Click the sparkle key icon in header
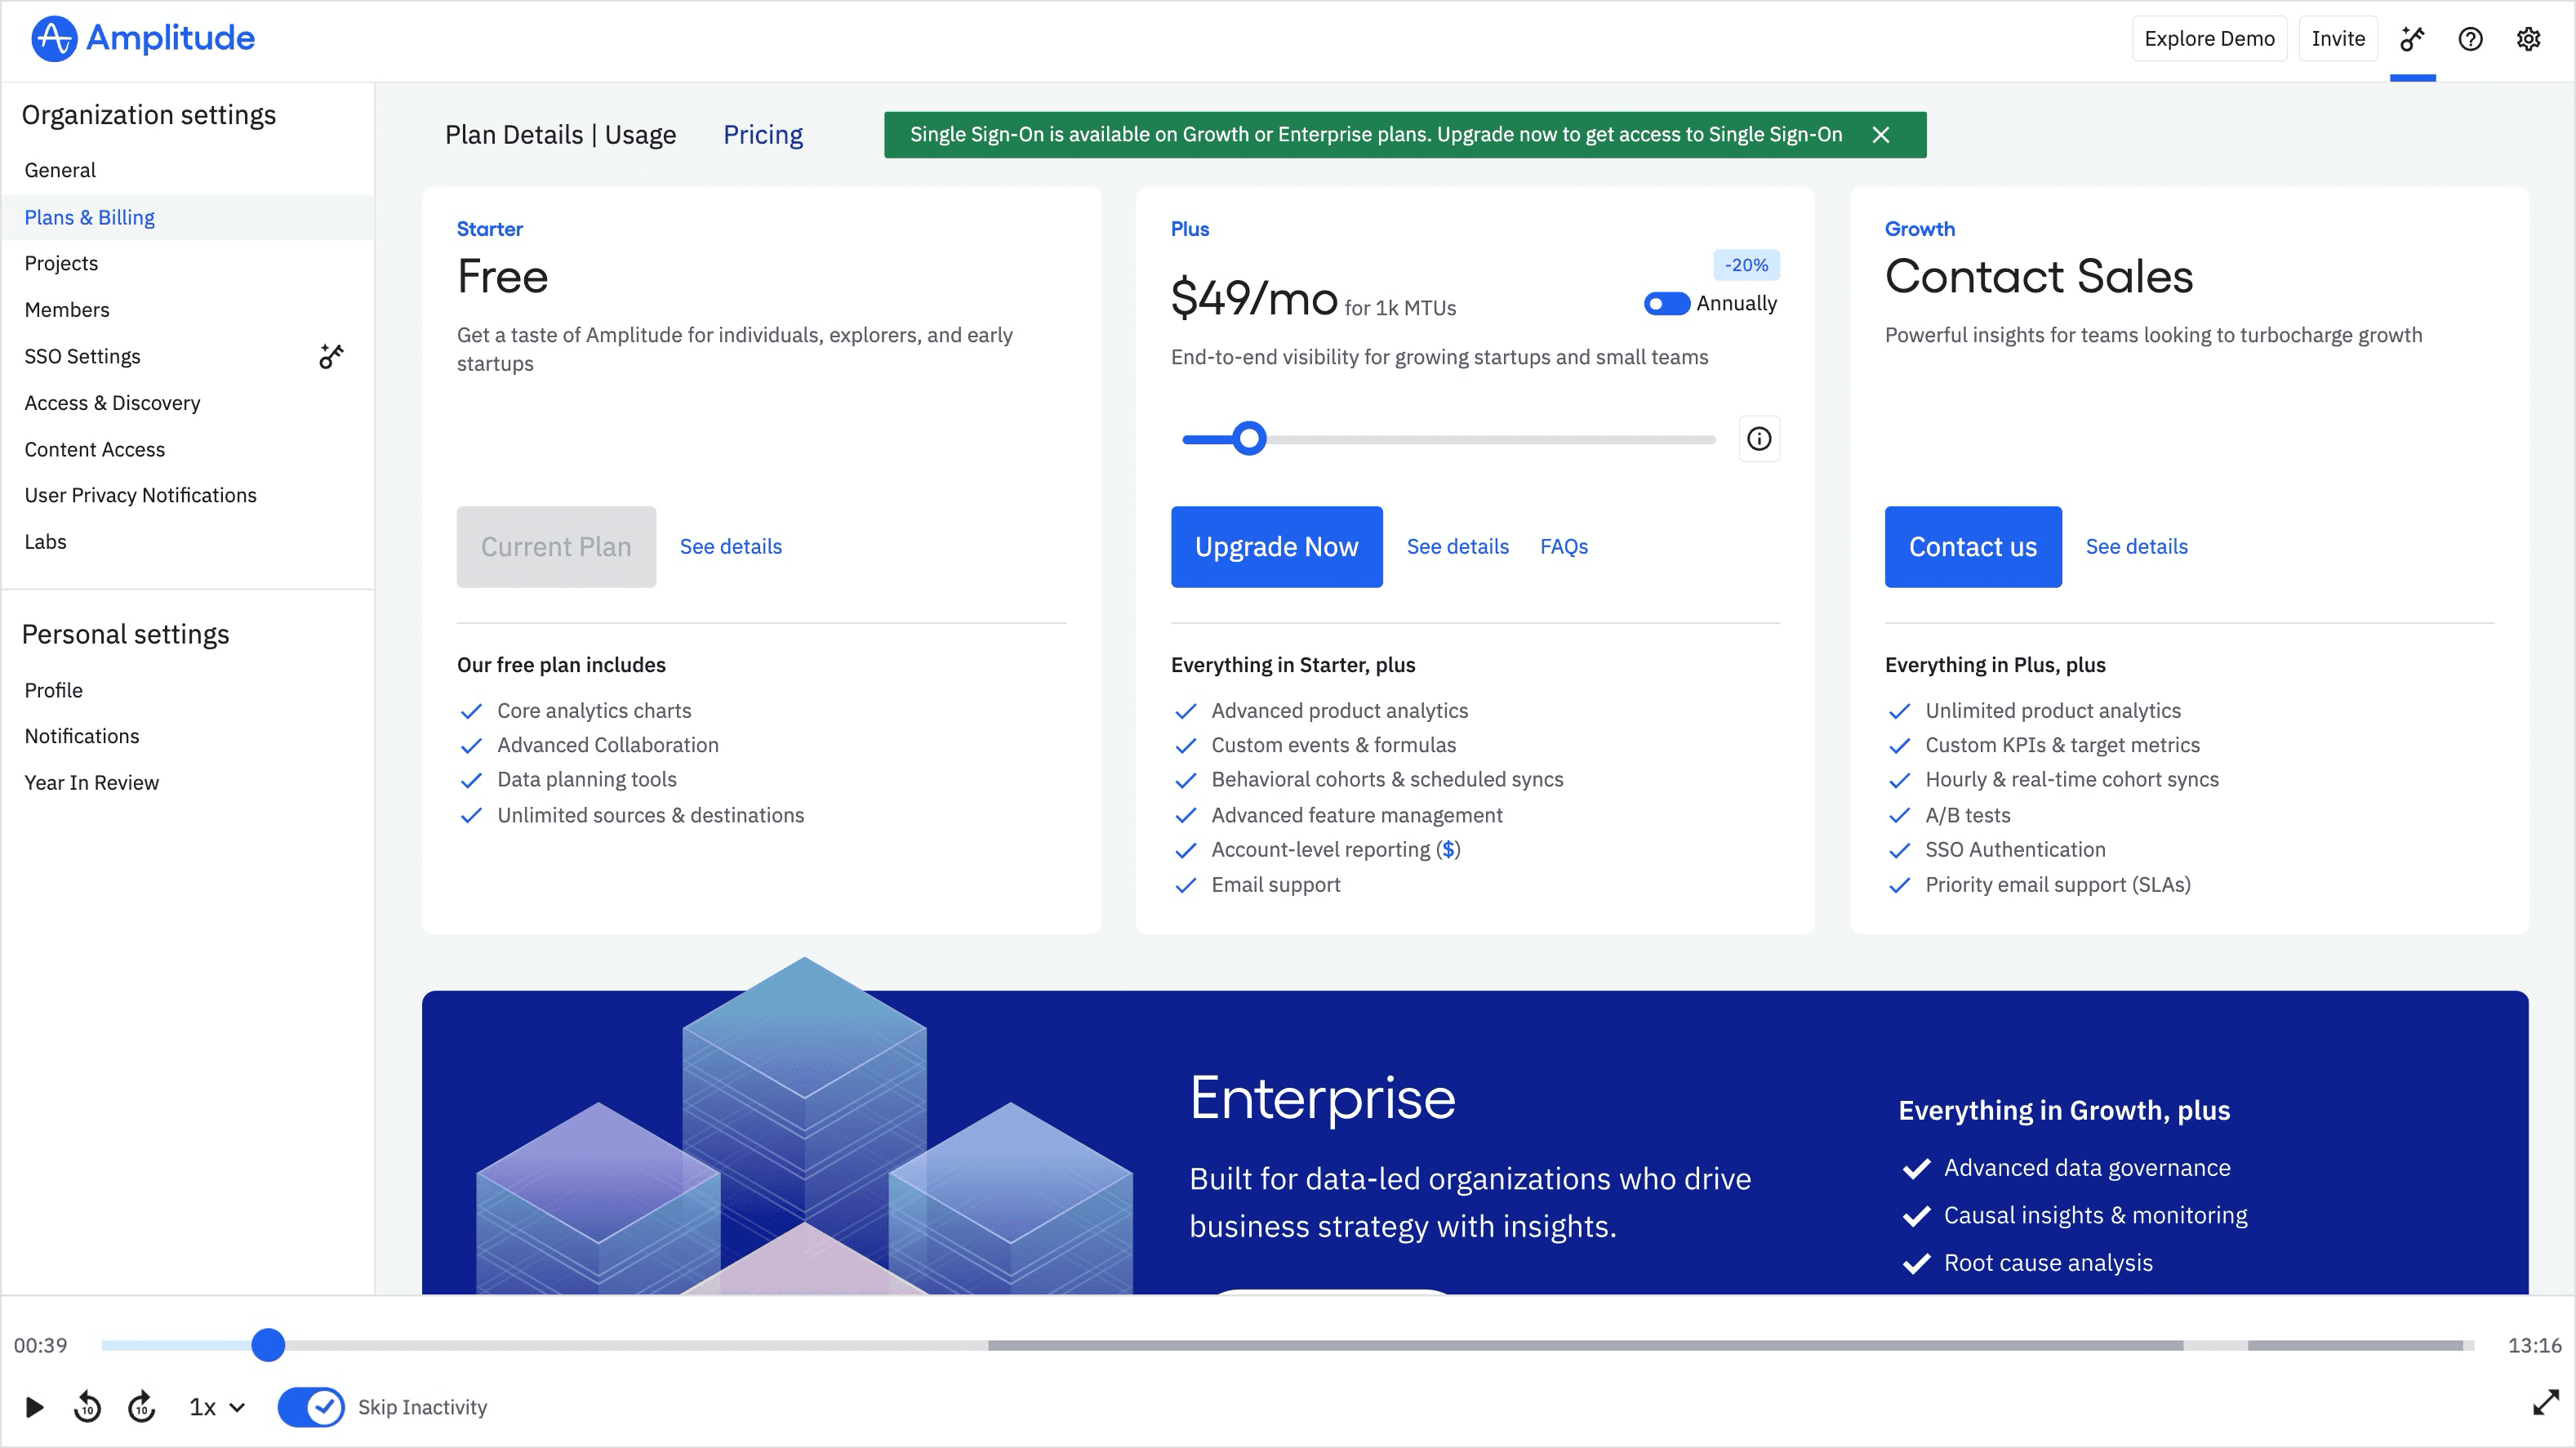 pyautogui.click(x=2412, y=39)
